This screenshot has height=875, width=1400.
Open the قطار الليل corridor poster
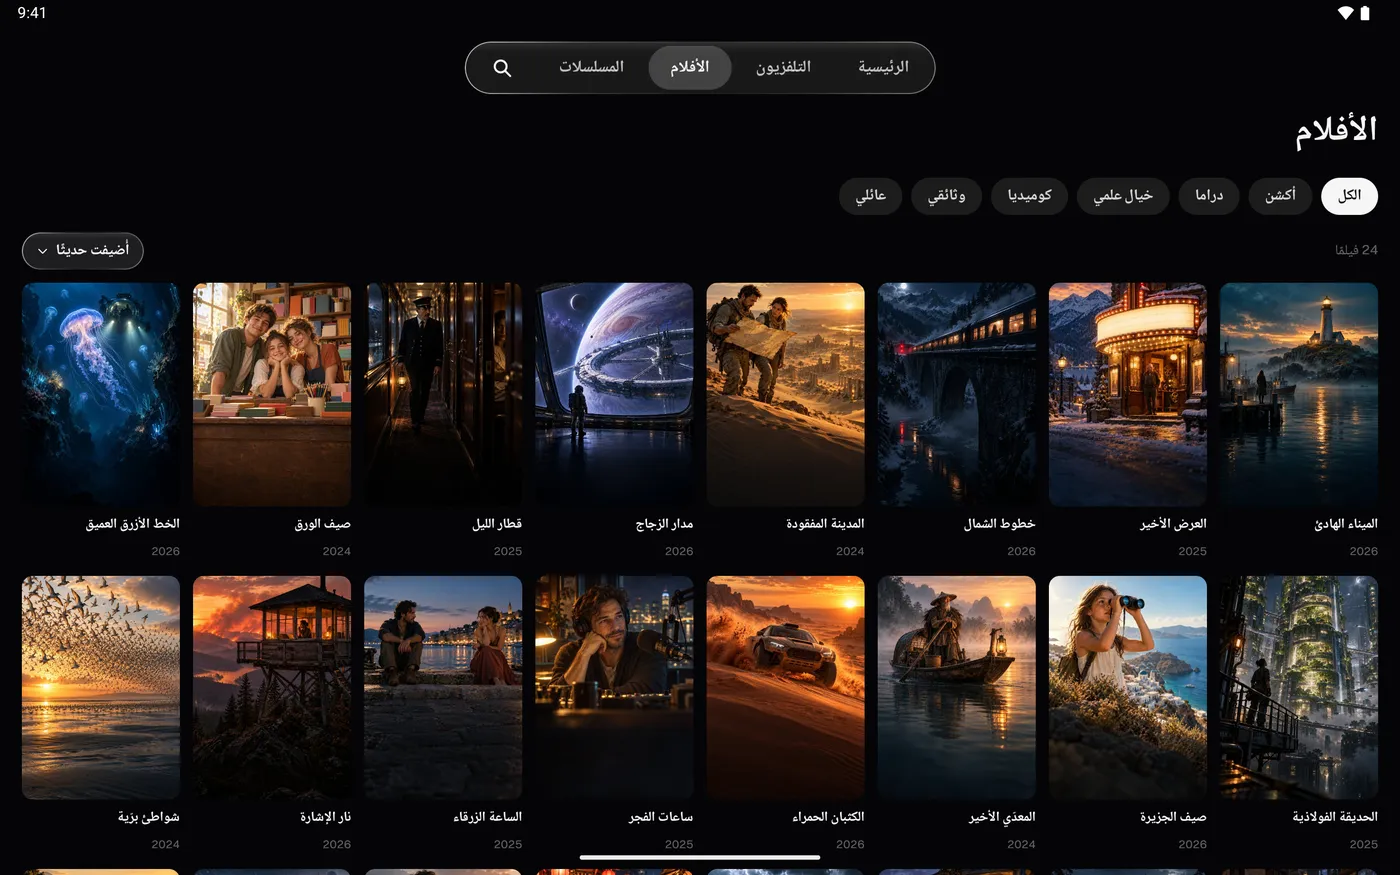click(x=443, y=394)
